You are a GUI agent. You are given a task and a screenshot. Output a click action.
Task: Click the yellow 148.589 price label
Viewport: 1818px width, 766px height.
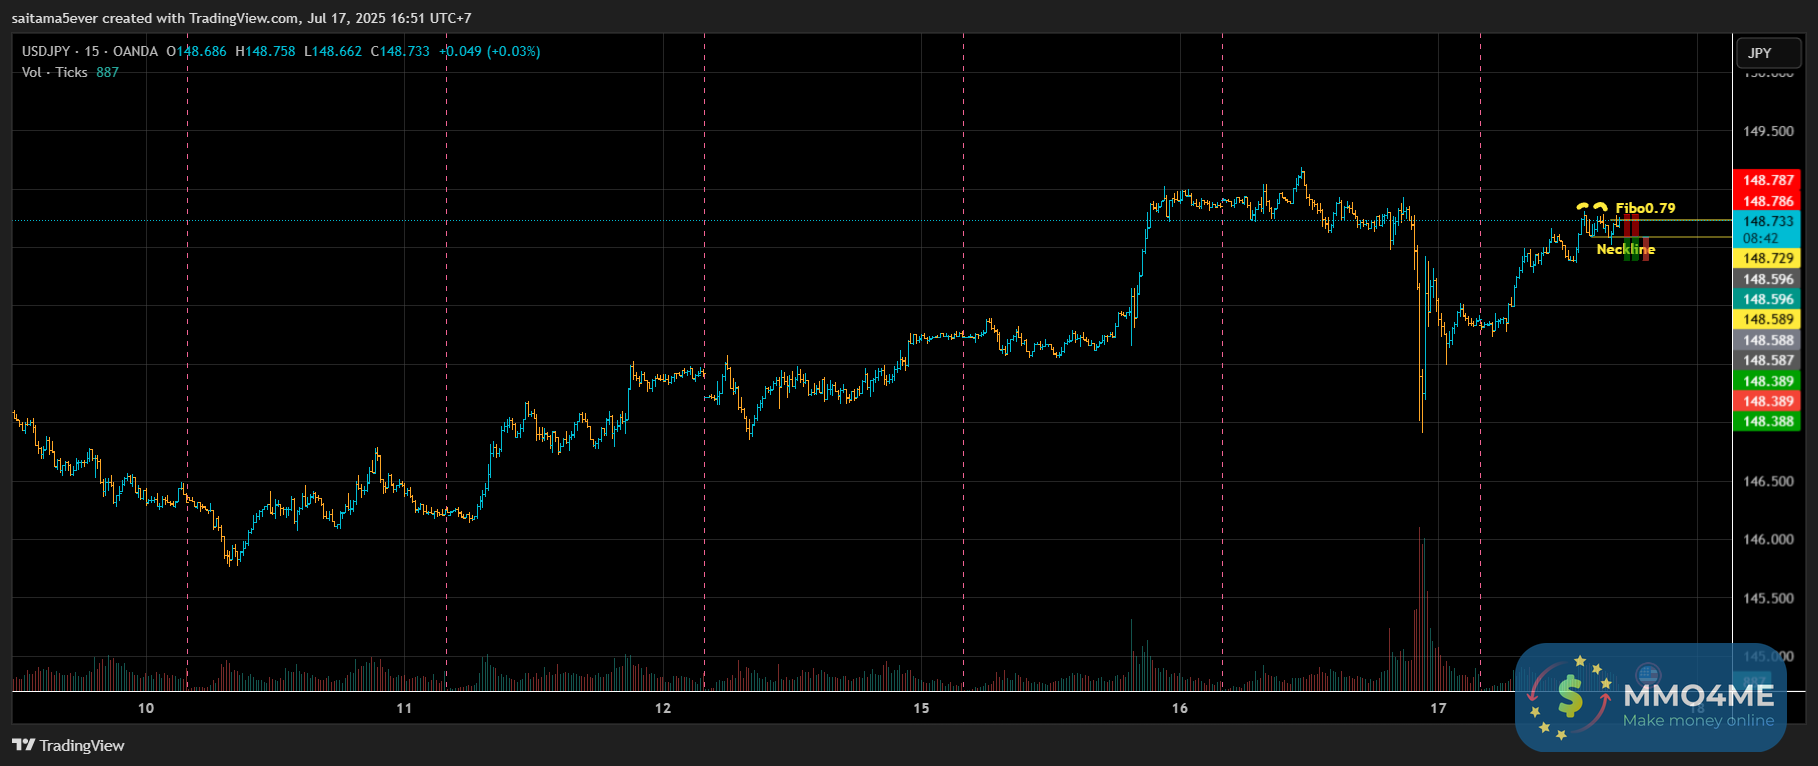coord(1768,319)
